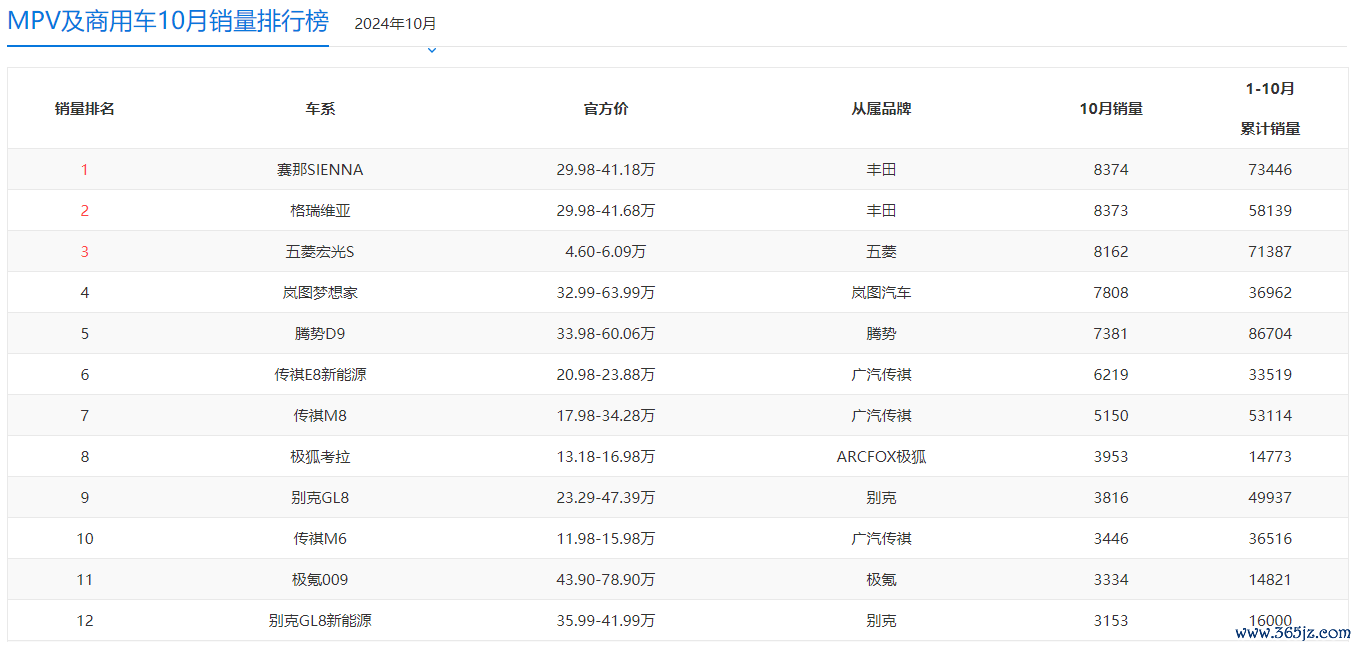Click rank number 12

(x=85, y=621)
